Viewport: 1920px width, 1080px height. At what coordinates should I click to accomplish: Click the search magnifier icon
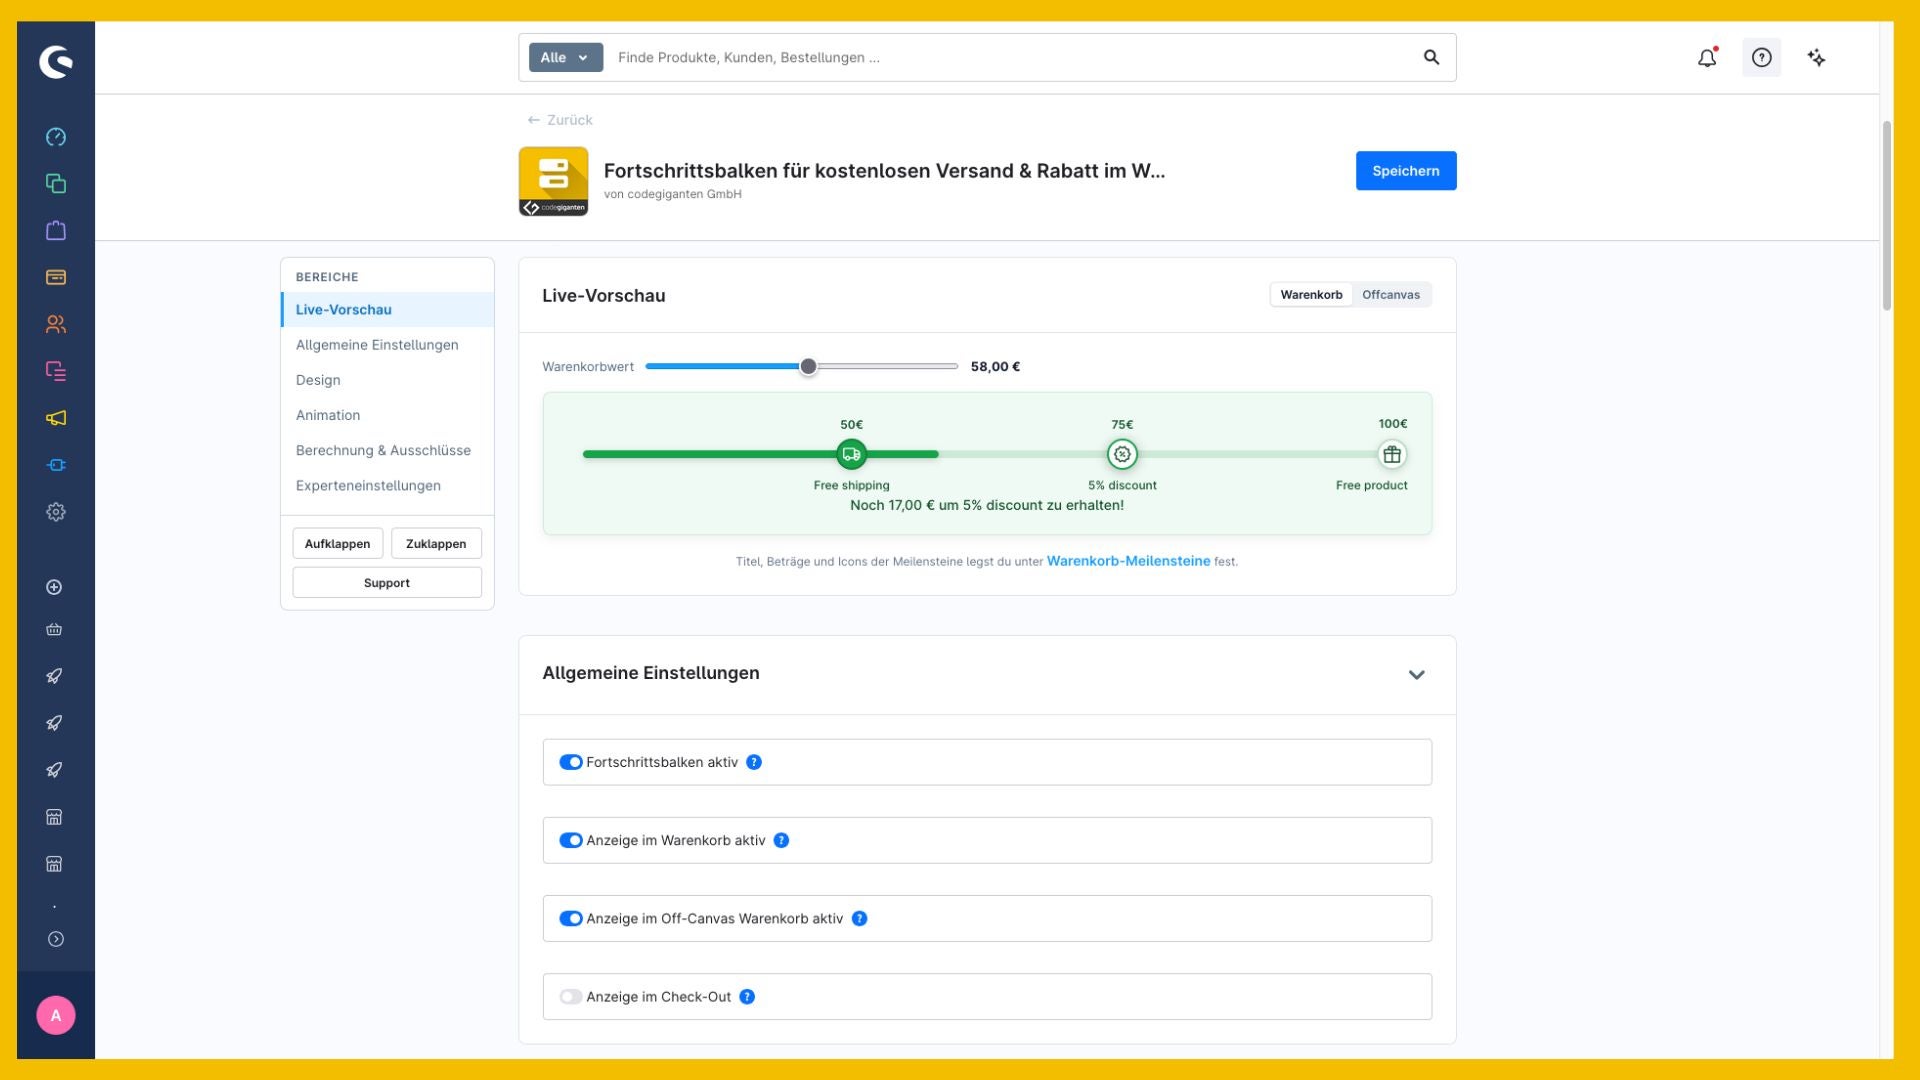pos(1431,57)
